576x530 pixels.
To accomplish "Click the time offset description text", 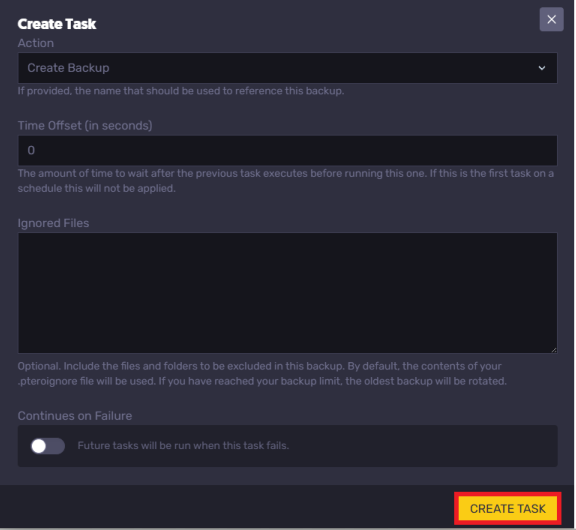I will pos(286,181).
